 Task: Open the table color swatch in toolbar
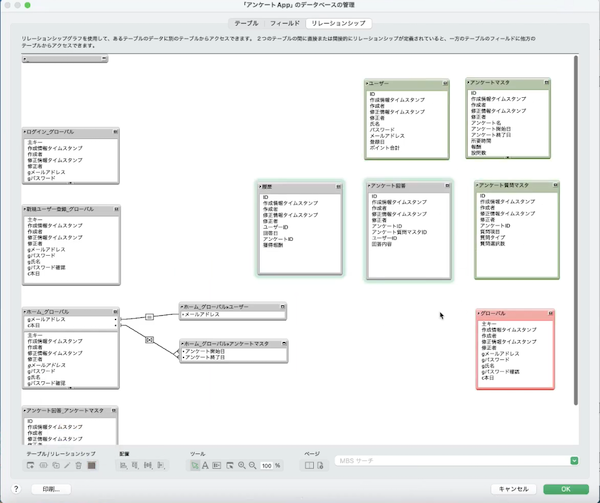[x=91, y=466]
